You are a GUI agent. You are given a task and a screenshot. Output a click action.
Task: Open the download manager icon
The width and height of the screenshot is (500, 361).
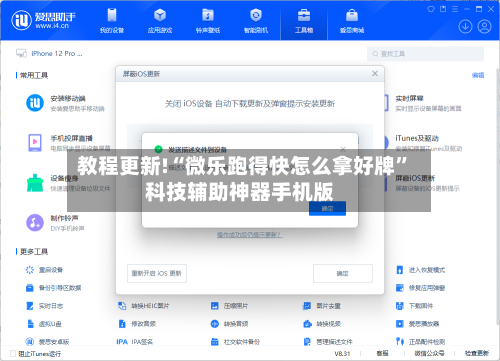(465, 27)
